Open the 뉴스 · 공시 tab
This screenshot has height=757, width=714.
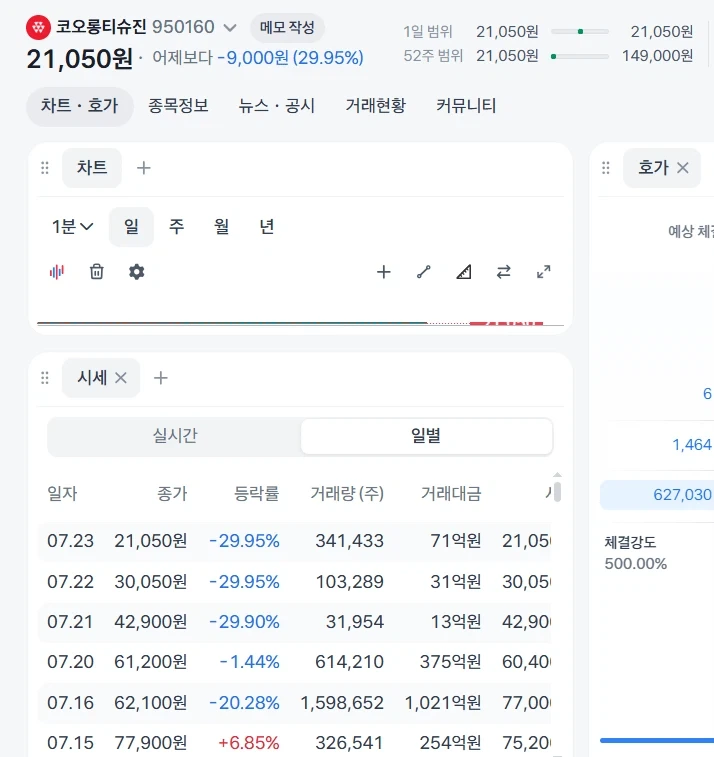tap(277, 106)
